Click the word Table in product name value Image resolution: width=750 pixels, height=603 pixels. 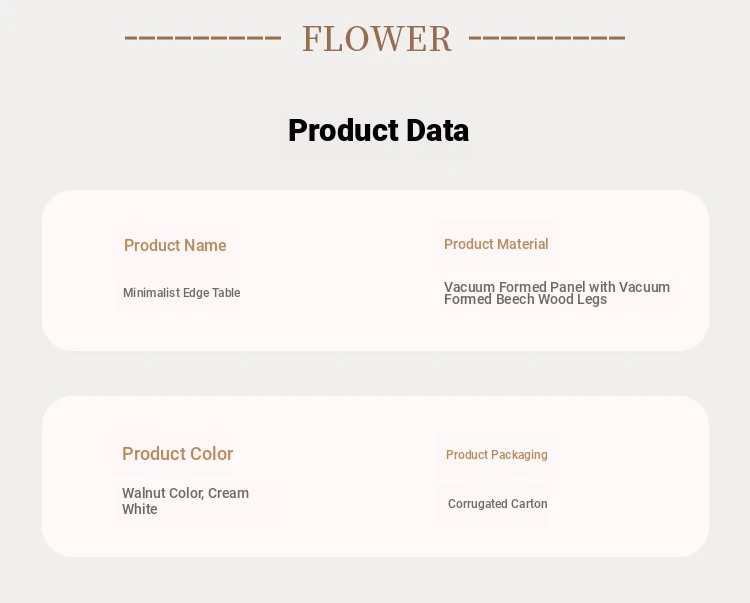pos(225,293)
